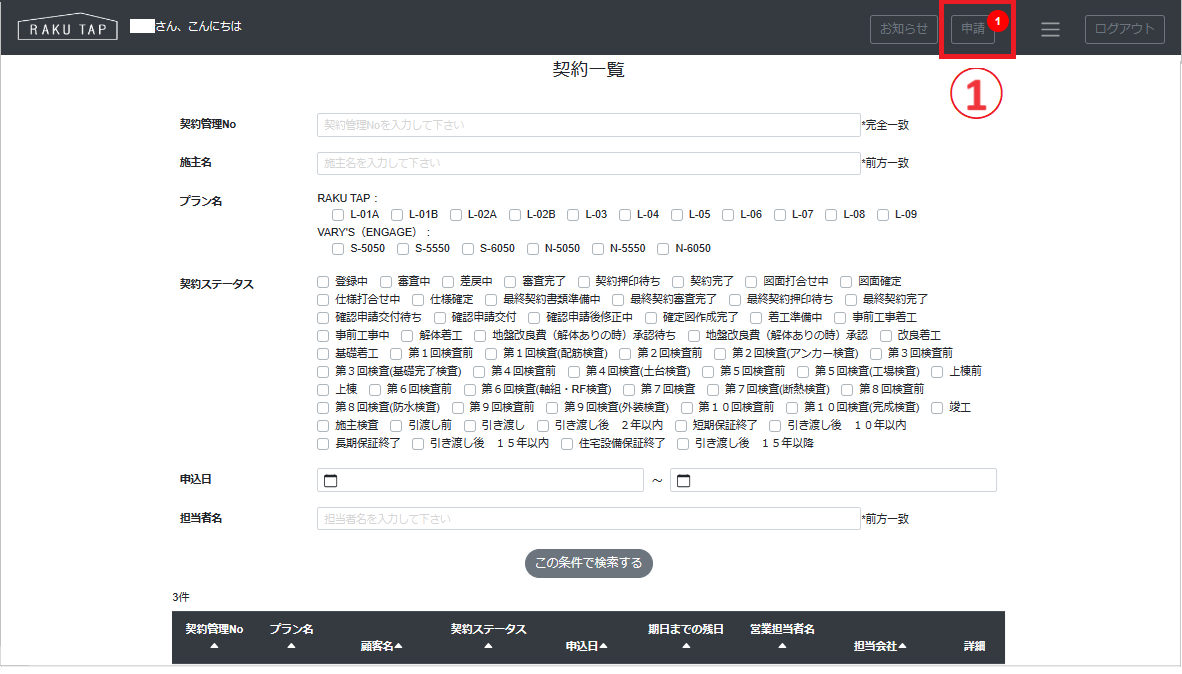This screenshot has width=1182, height=674.
Task: Enable the 最終契約完了 status checkbox
Action: pyautogui.click(x=851, y=300)
